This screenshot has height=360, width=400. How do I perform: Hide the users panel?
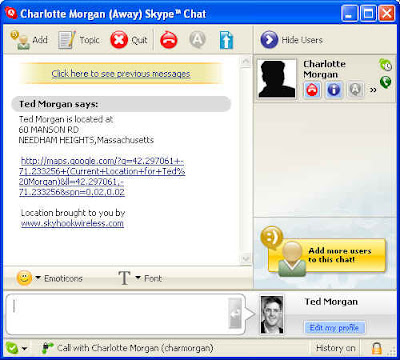(x=292, y=40)
